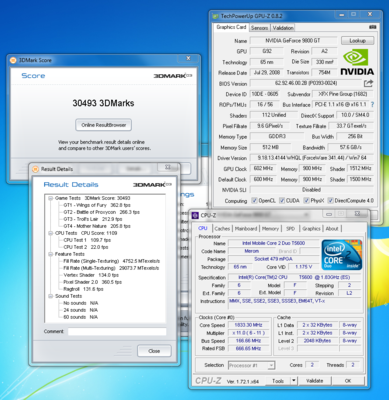Click the Multiplier value x 11.0
Screen dimensions: 389x400
click(x=248, y=333)
